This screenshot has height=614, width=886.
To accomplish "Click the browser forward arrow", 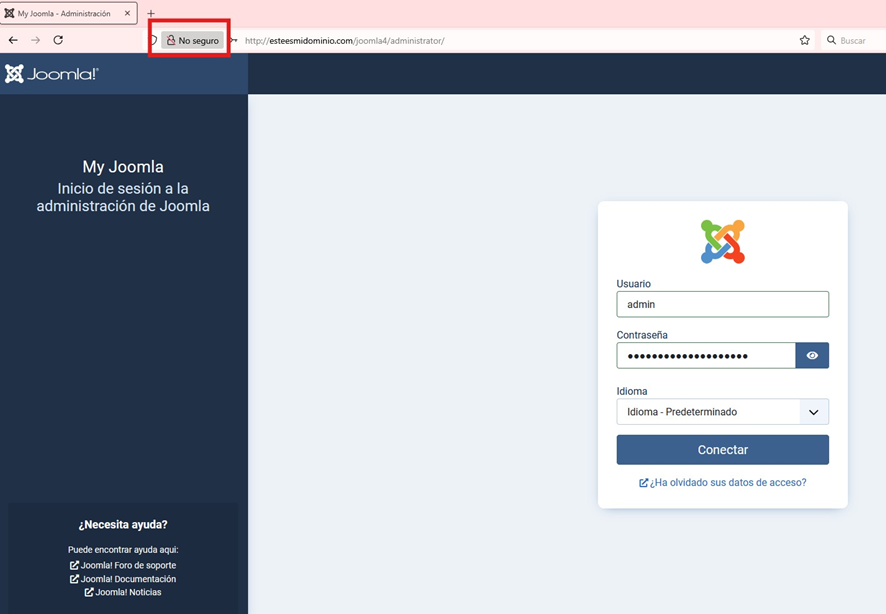I will (36, 40).
